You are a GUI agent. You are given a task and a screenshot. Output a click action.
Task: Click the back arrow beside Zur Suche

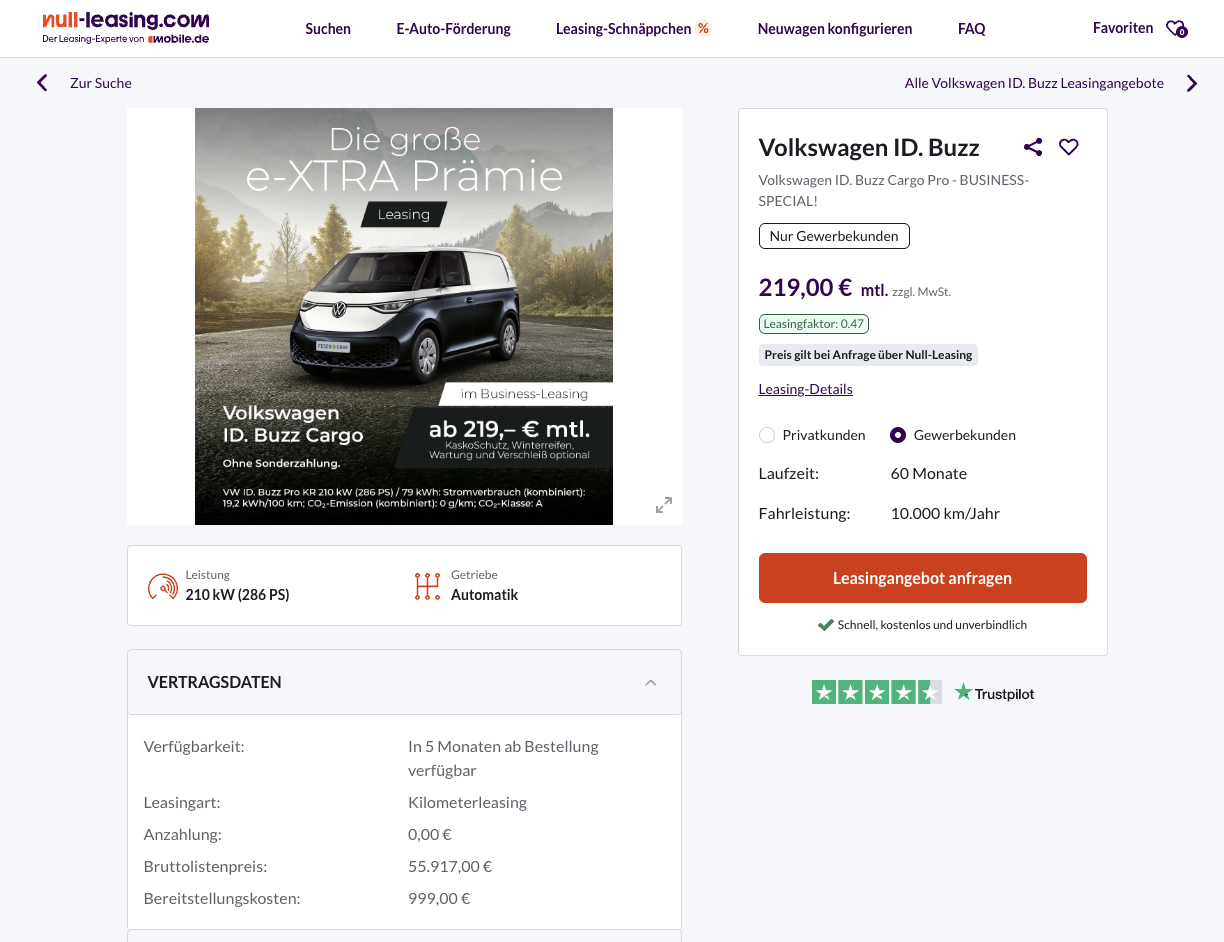pos(42,83)
